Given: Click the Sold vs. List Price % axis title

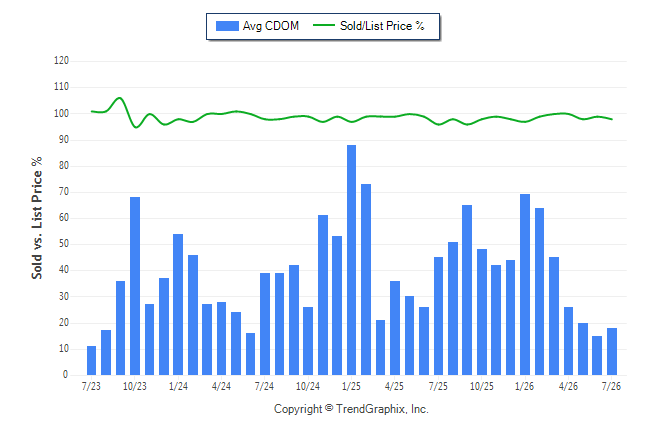Looking at the screenshot, I should tap(37, 218).
